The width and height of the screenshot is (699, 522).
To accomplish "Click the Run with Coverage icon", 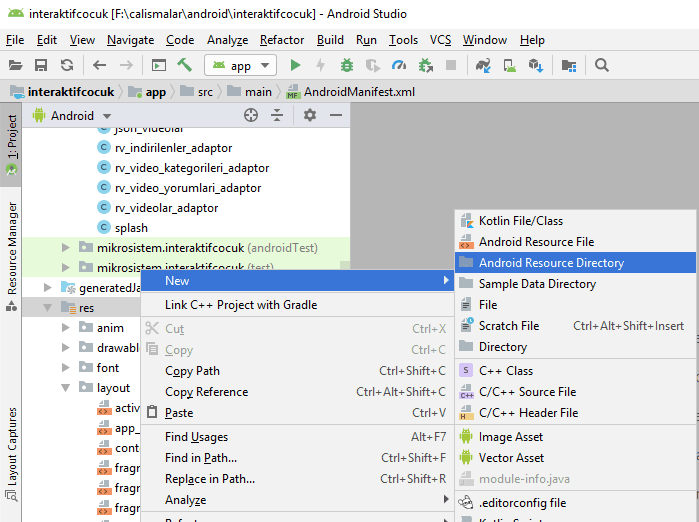I will click(x=373, y=65).
